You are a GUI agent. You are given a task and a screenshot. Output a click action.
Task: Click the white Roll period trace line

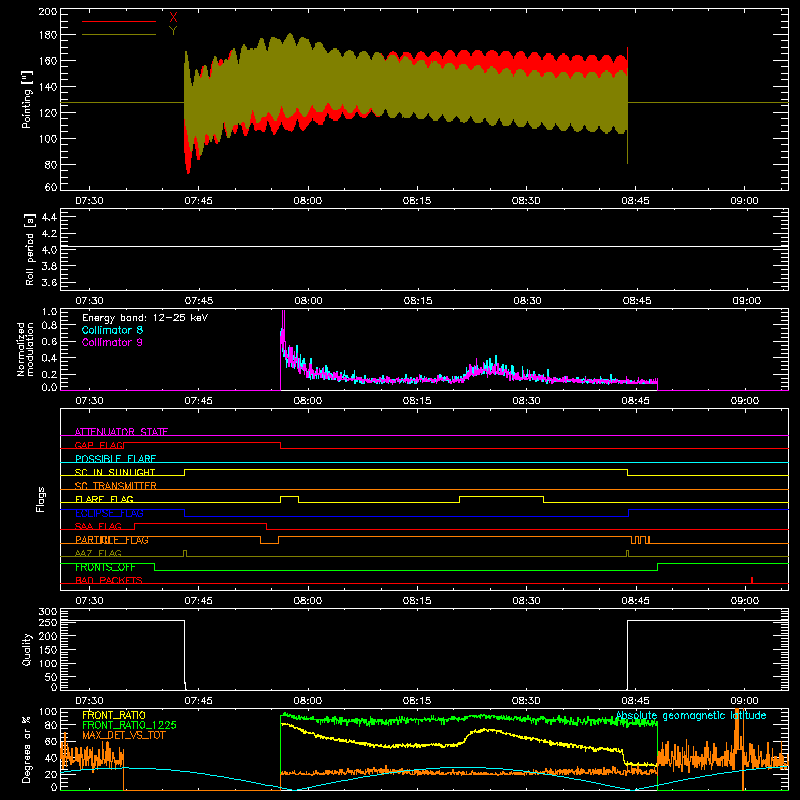click(424, 247)
